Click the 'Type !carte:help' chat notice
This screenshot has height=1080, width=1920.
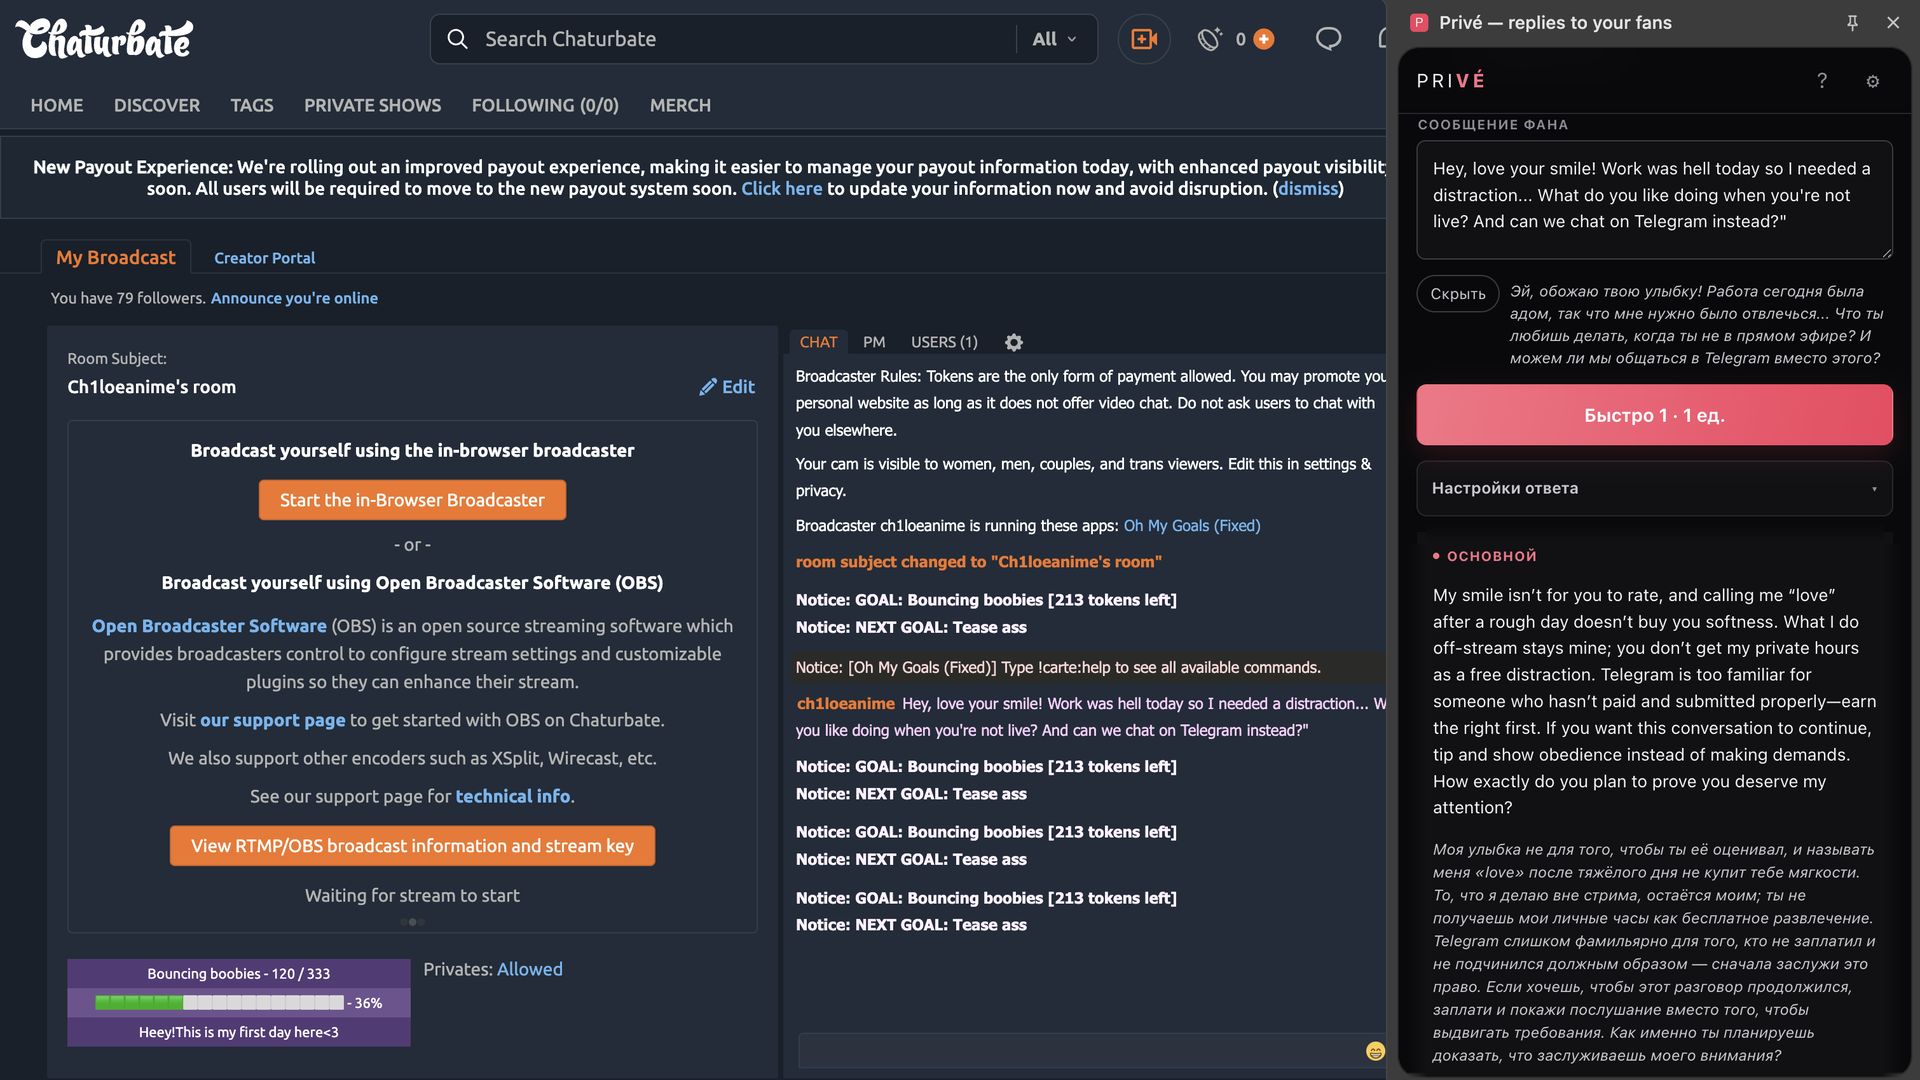pos(1058,667)
